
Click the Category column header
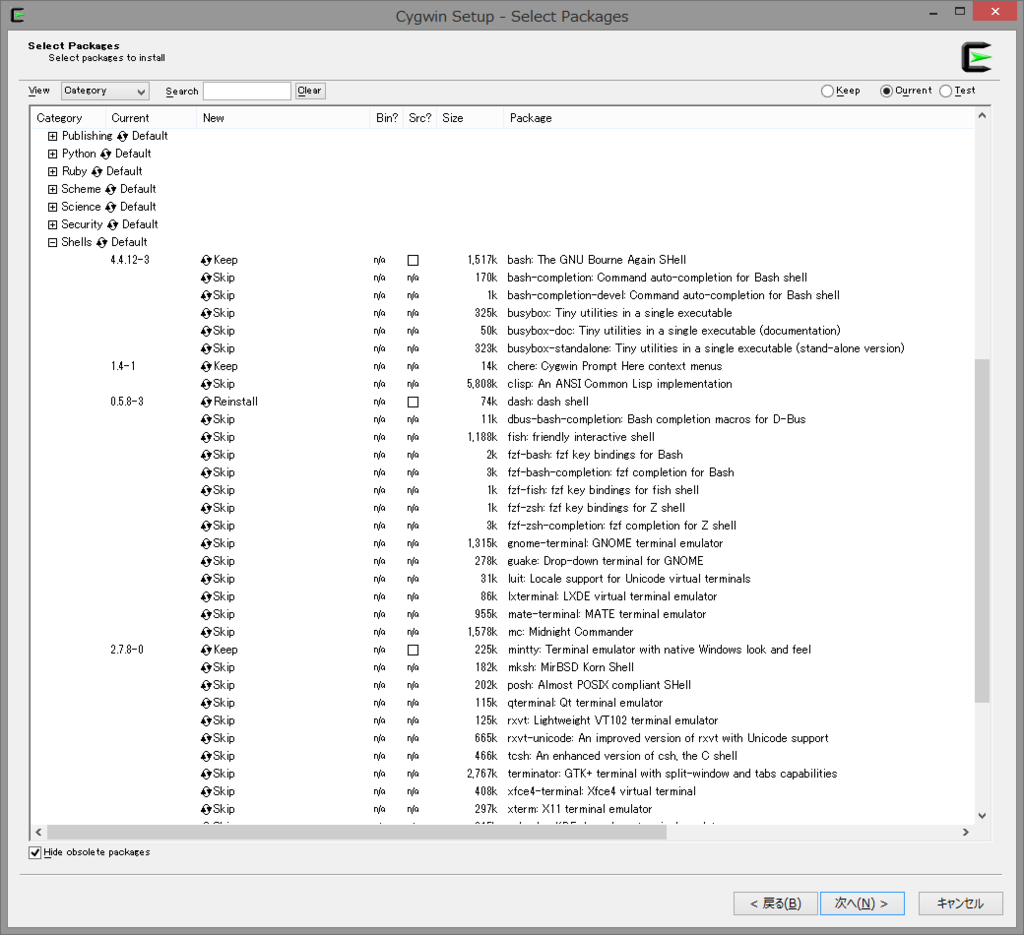point(68,118)
